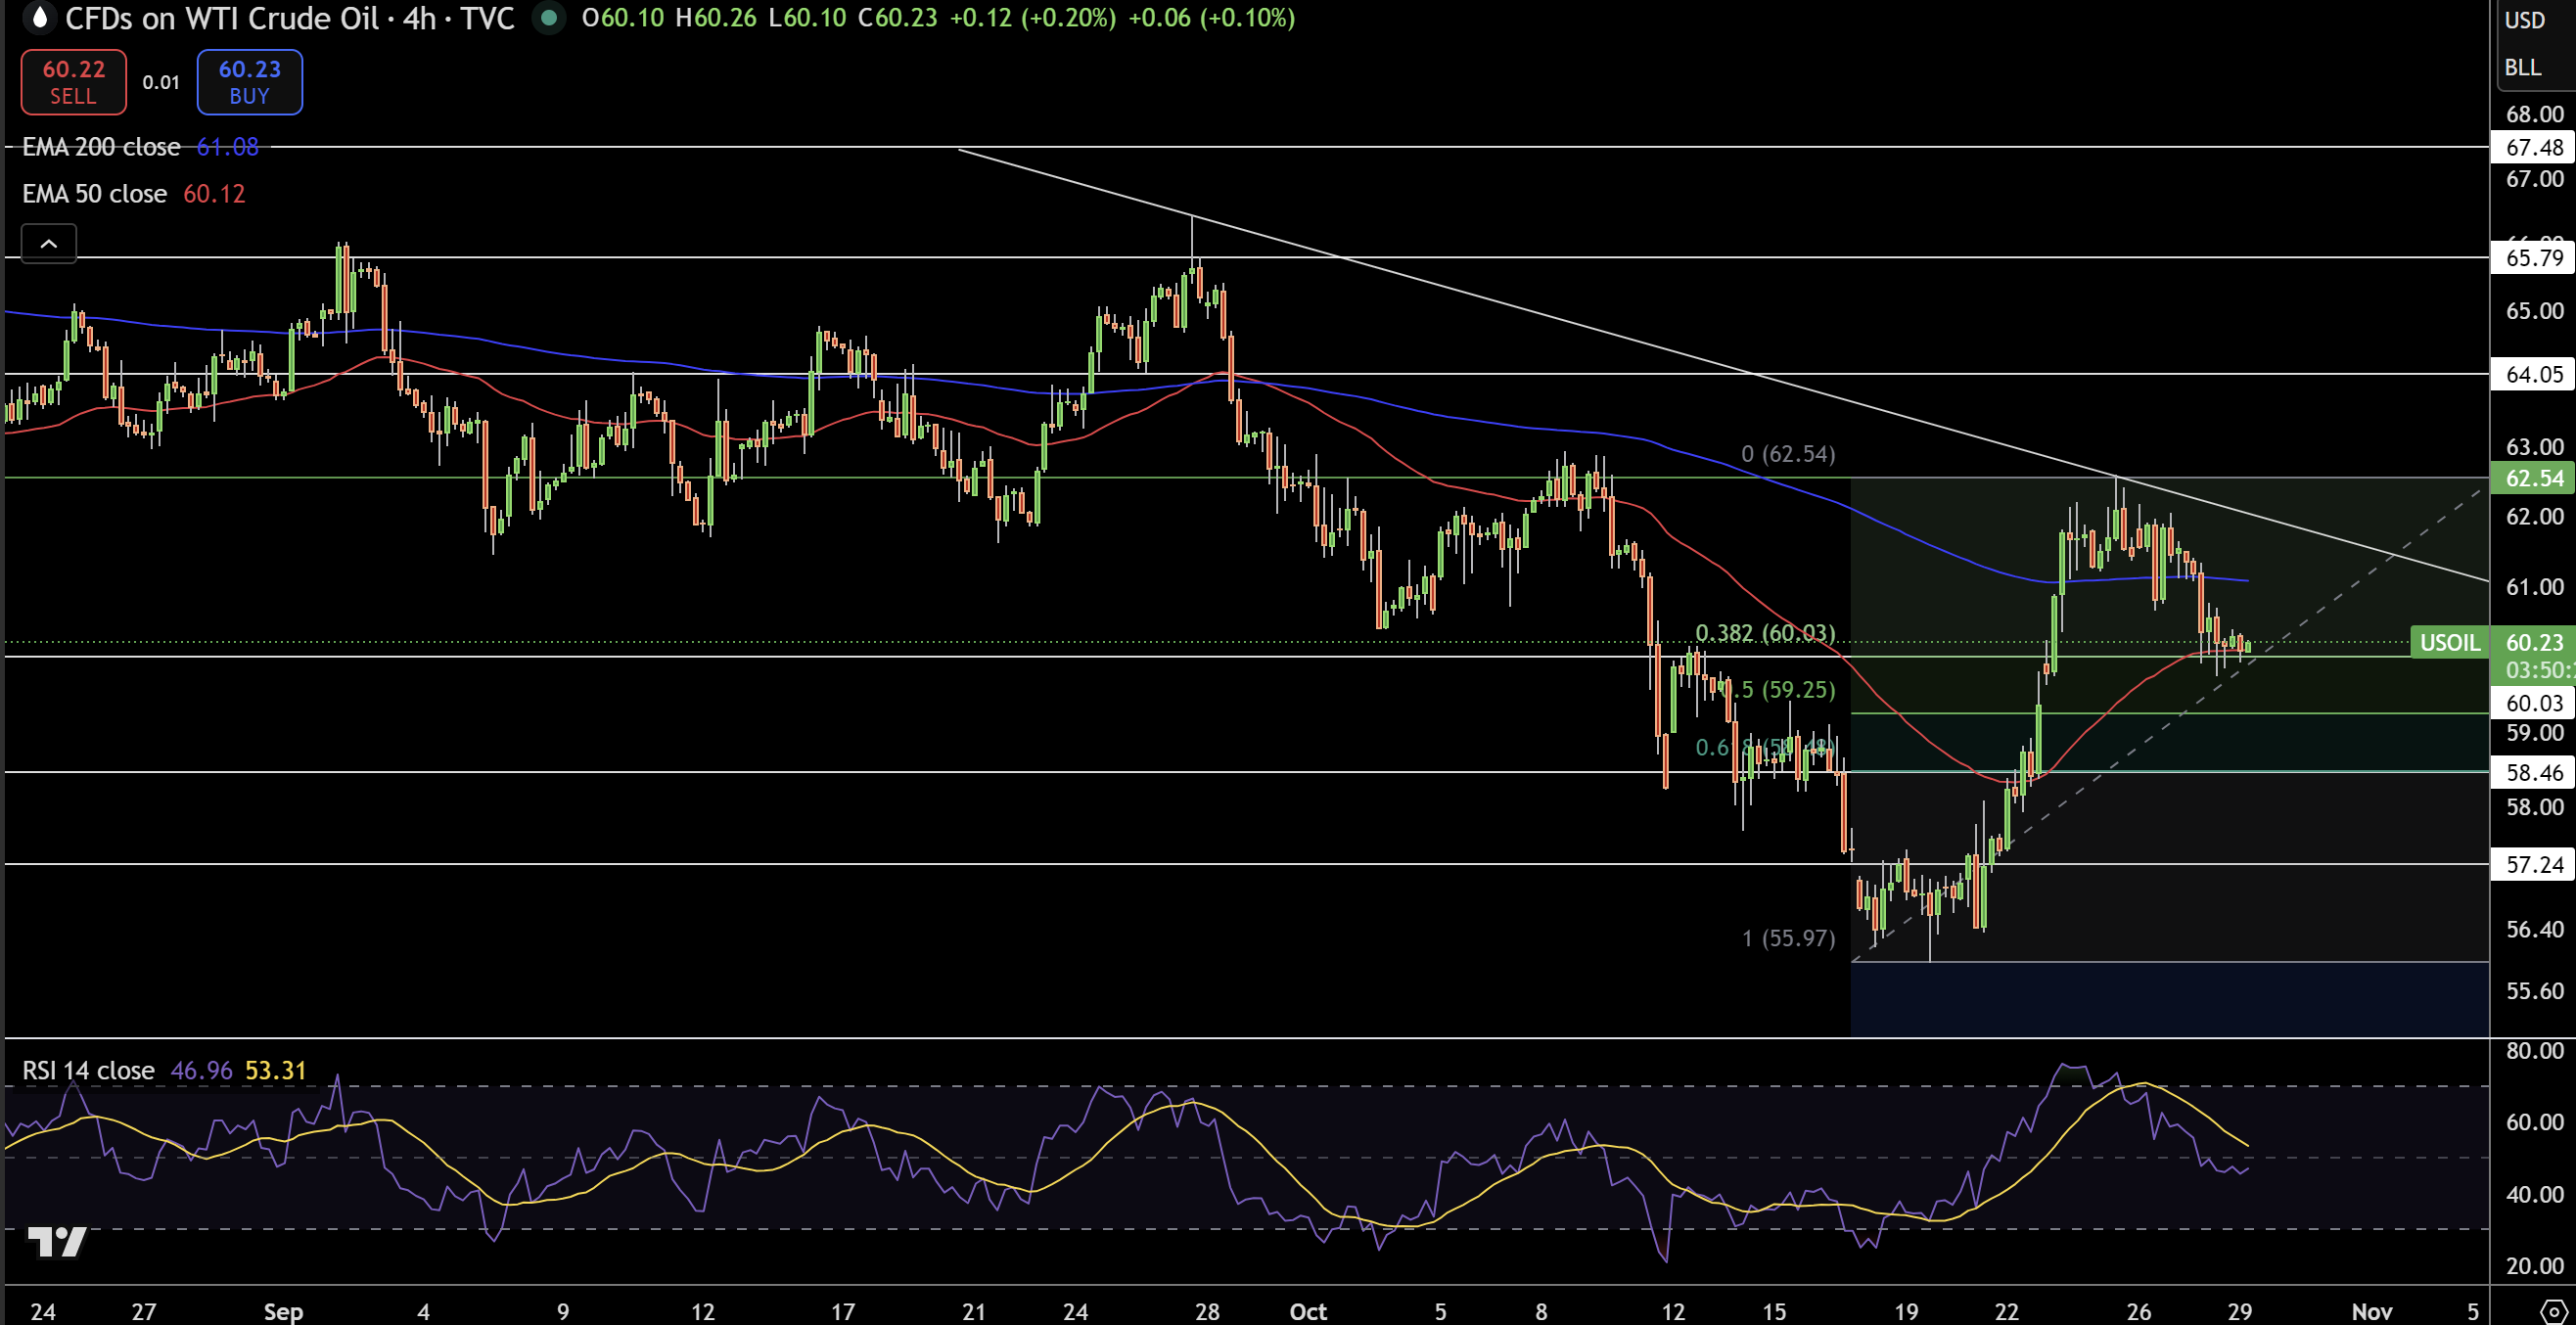Viewport: 2576px width, 1325px height.
Task: Click the 65.79 price level tag
Action: tap(2533, 258)
